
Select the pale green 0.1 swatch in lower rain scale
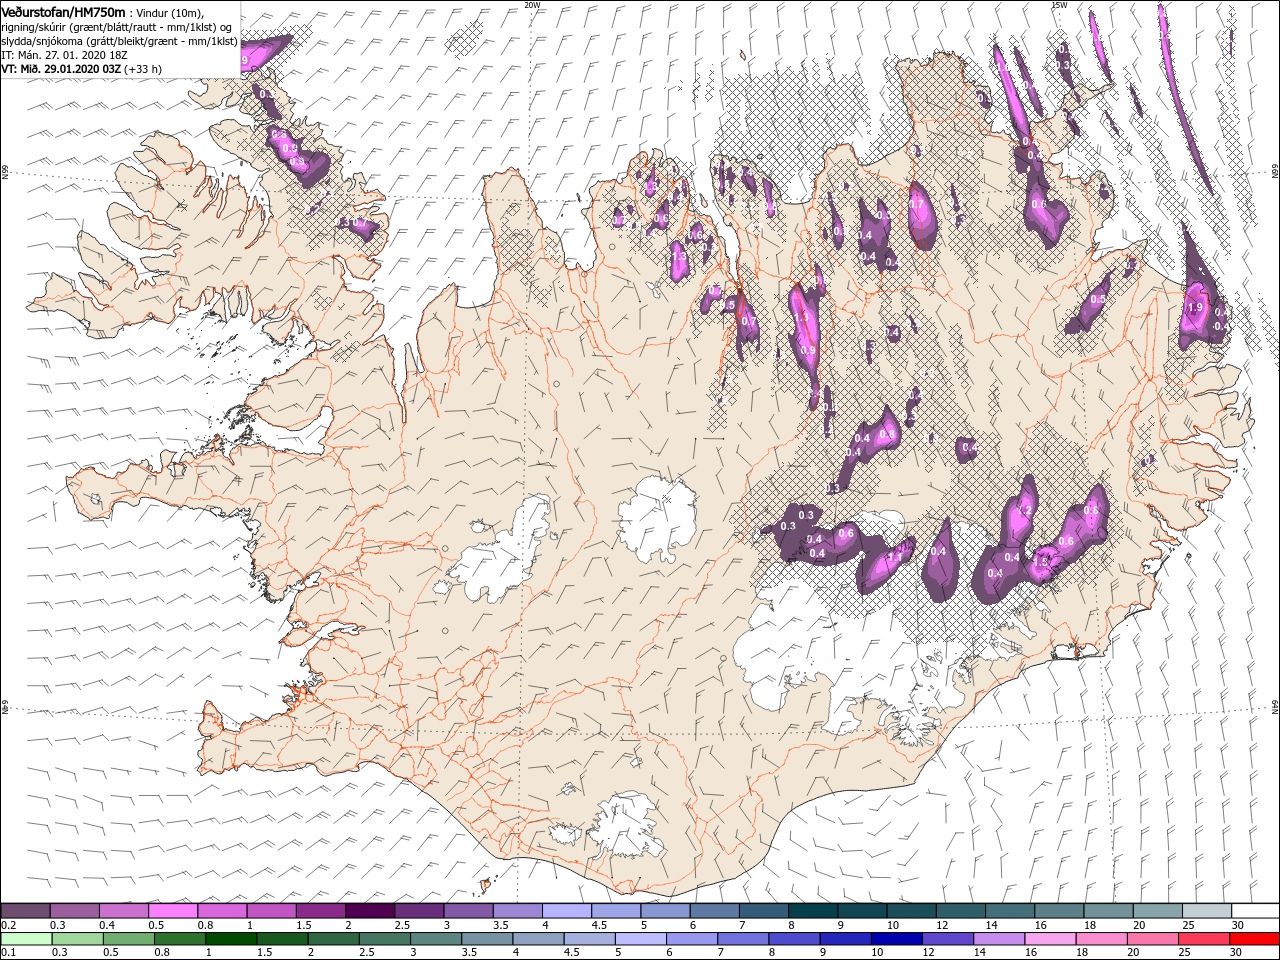pyautogui.click(x=26, y=939)
